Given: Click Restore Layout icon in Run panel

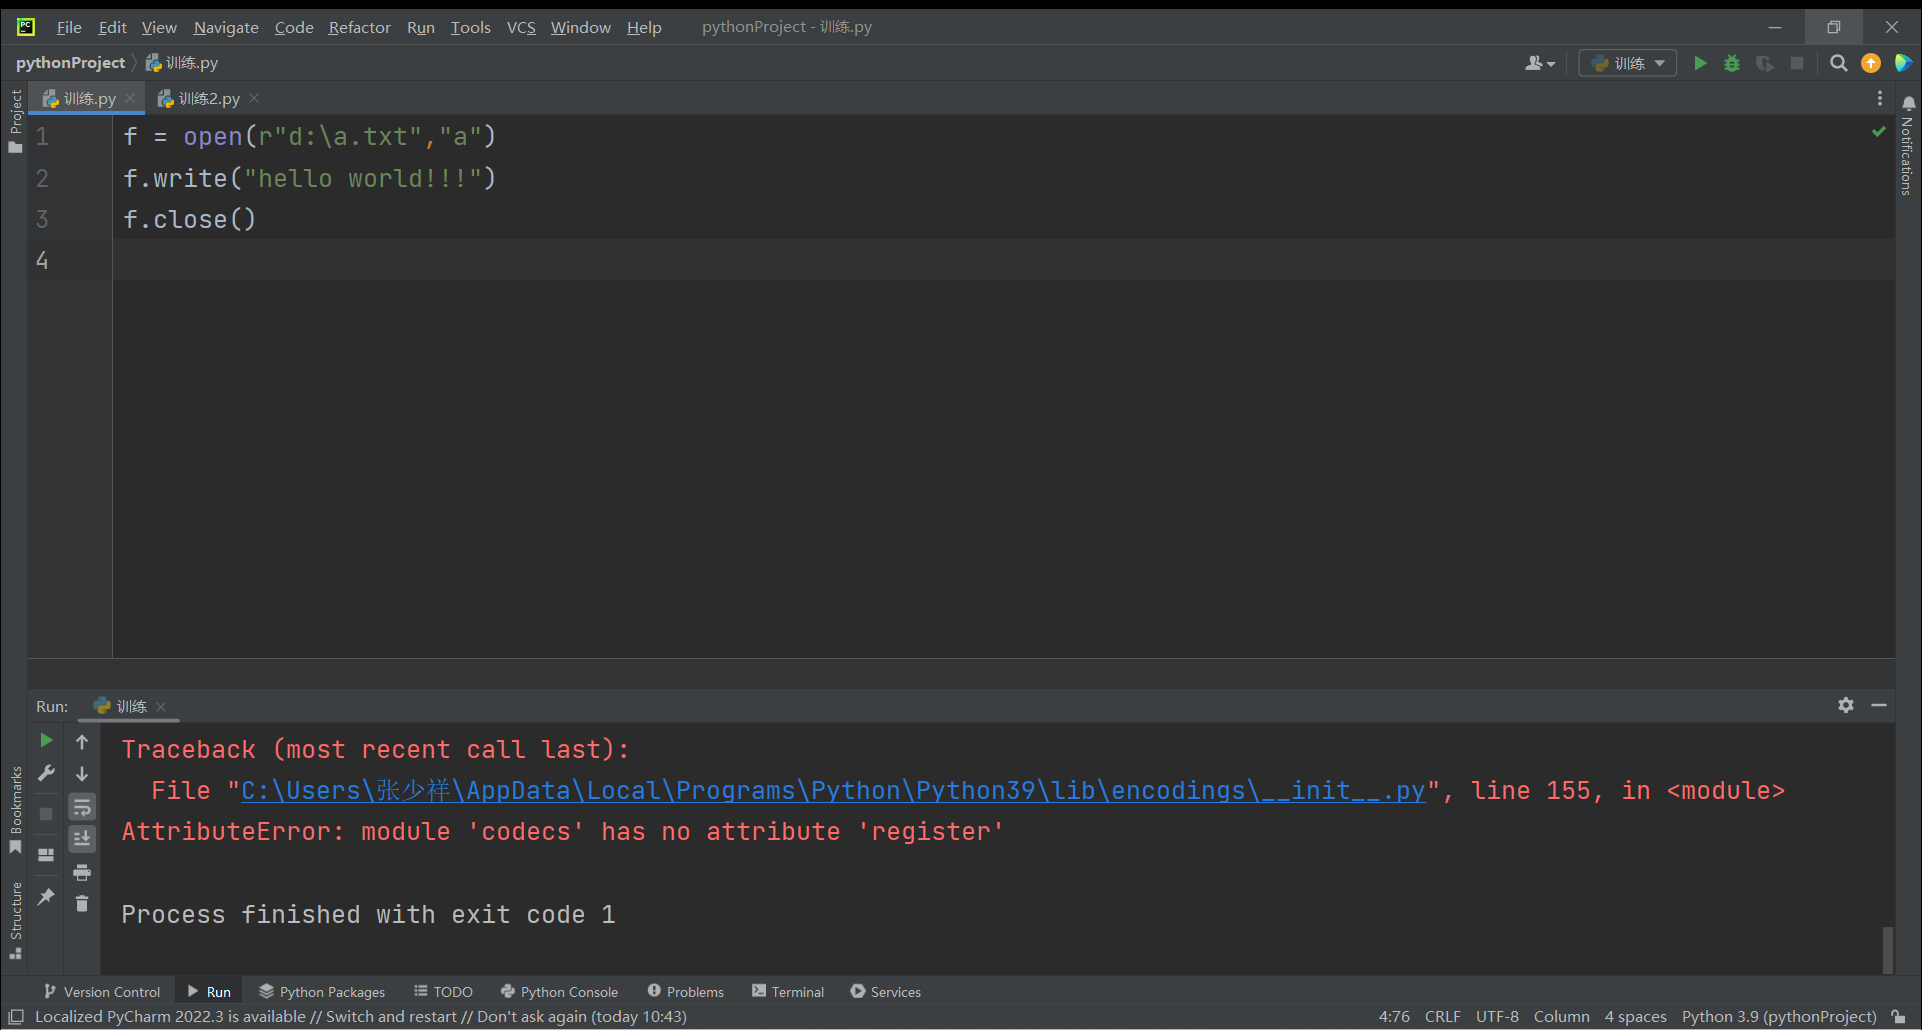Looking at the screenshot, I should click(46, 855).
